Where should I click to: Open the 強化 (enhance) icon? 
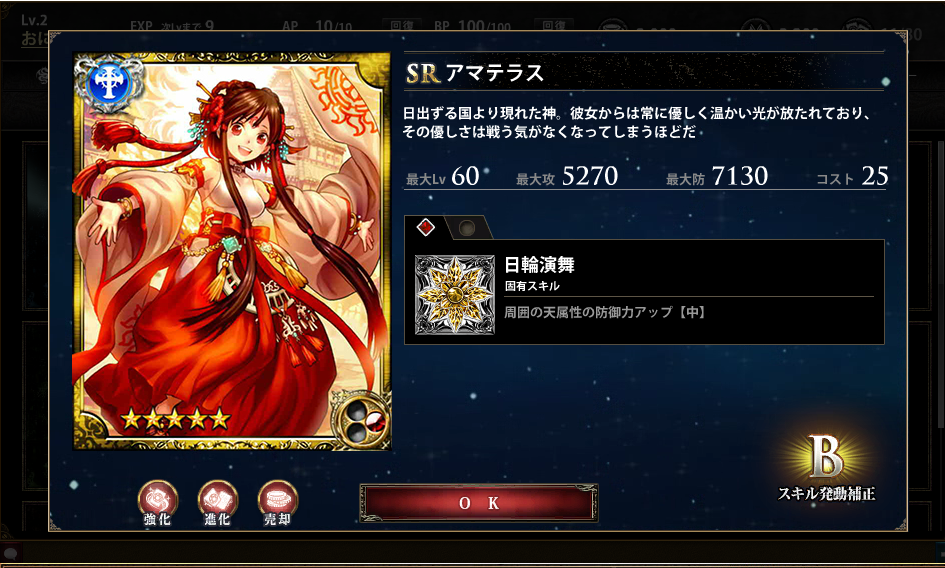pyautogui.click(x=157, y=503)
